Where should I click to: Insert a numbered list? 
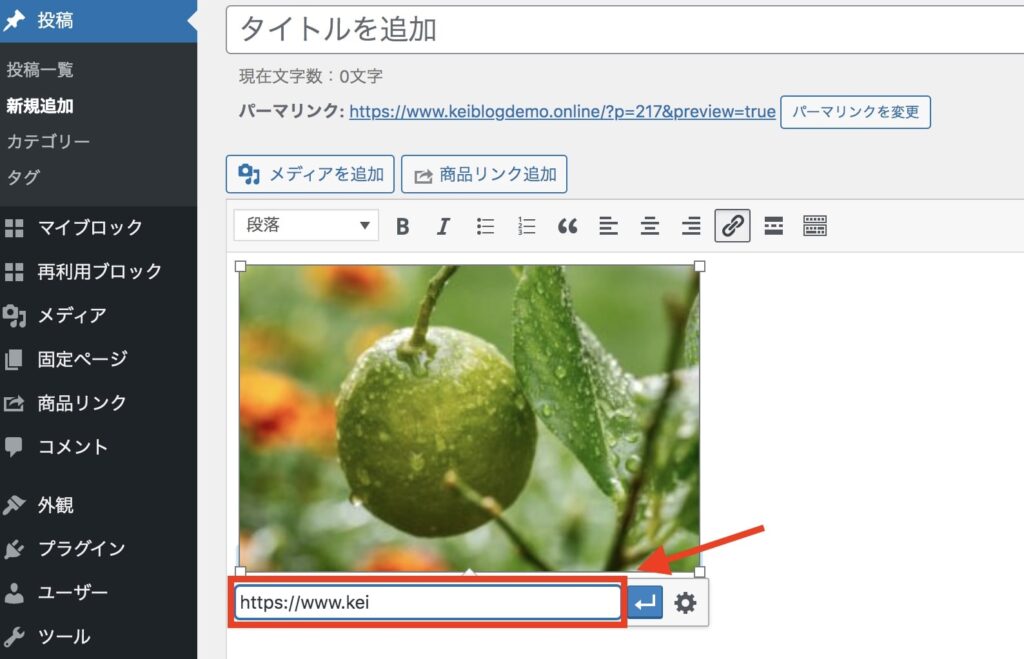click(x=526, y=226)
